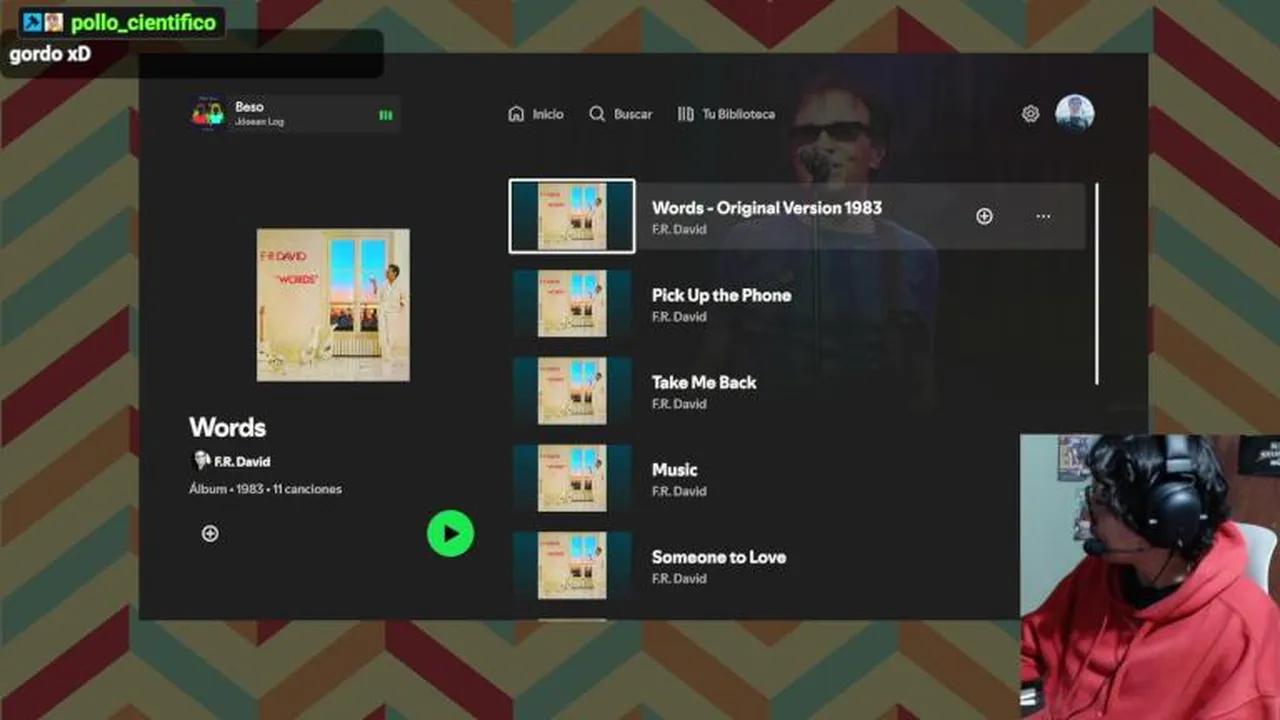The image size is (1280, 720).
Task: Click the small F.R. David artist avatar
Action: pyautogui.click(x=200, y=461)
